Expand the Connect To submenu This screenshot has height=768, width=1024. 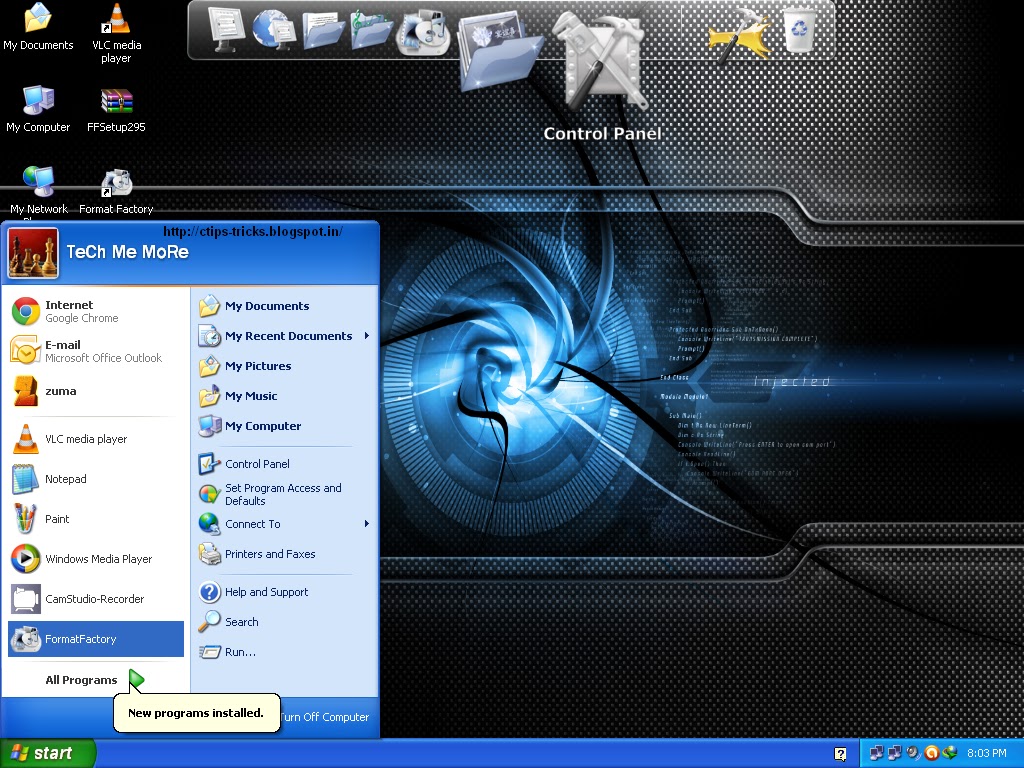coord(285,524)
